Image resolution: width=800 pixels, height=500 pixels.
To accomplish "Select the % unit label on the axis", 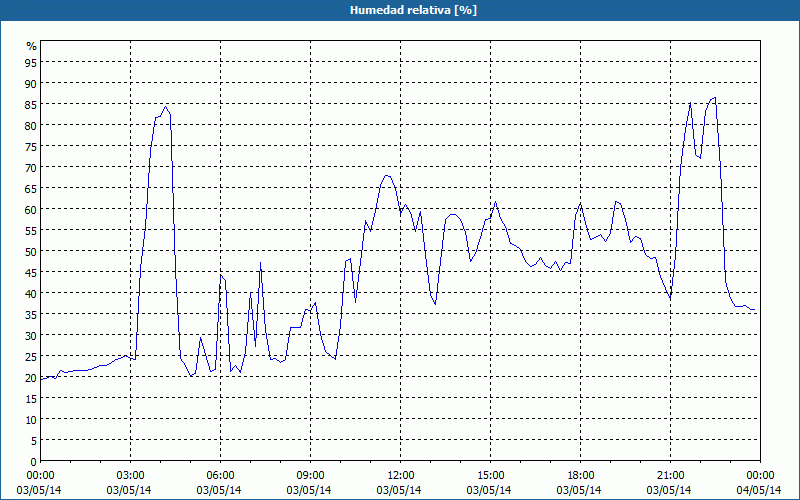I will click(x=32, y=46).
